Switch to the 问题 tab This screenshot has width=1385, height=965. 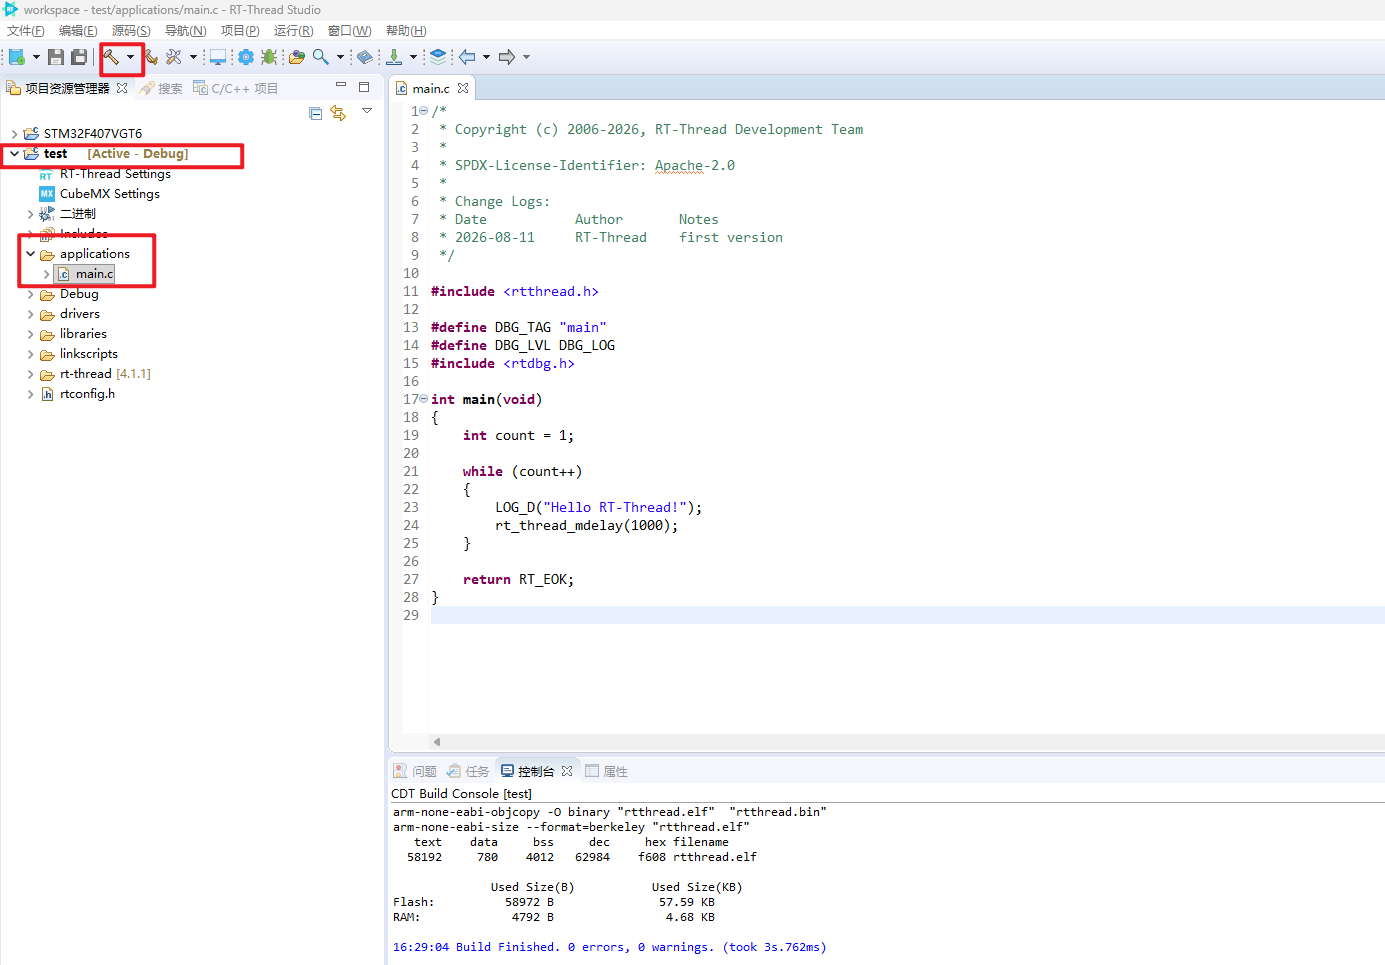click(415, 771)
